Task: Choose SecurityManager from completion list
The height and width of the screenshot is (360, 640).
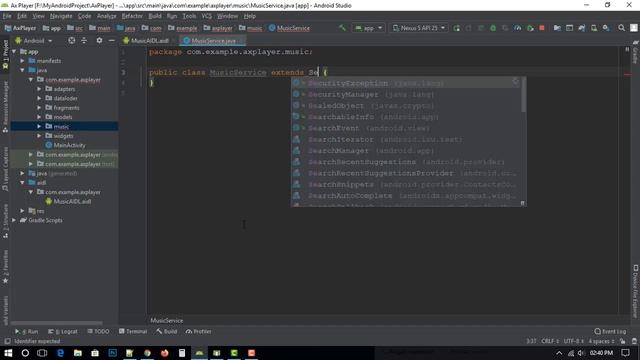Action: point(406,95)
